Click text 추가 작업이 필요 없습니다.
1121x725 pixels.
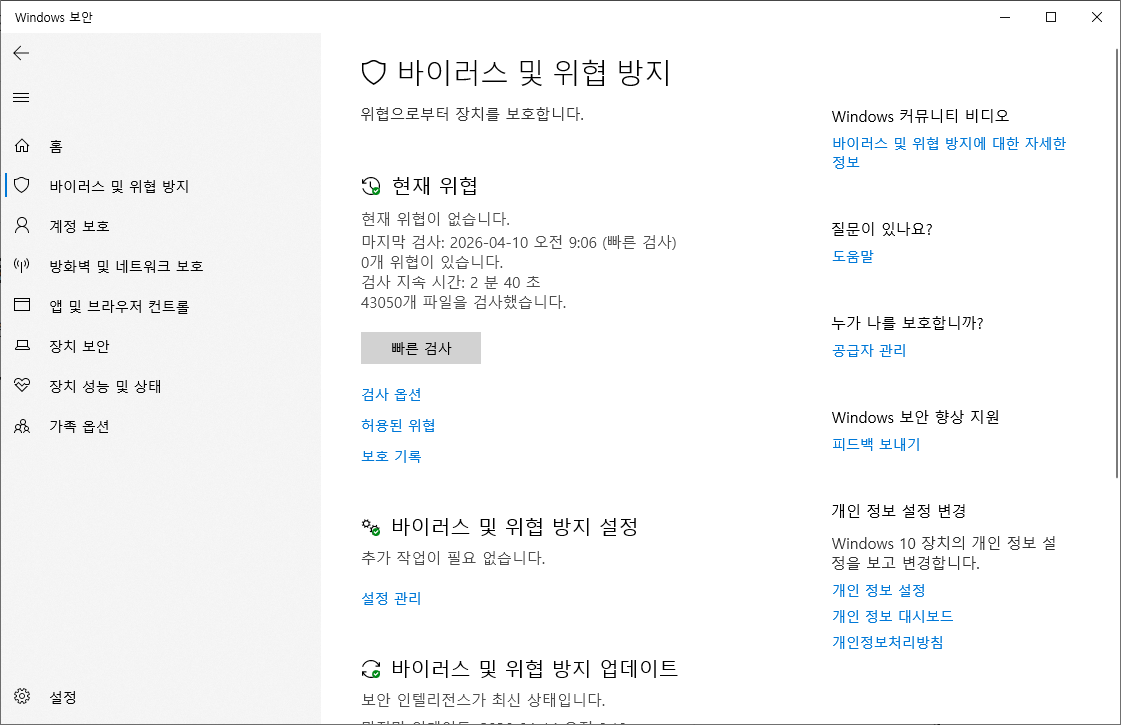tap(453, 558)
